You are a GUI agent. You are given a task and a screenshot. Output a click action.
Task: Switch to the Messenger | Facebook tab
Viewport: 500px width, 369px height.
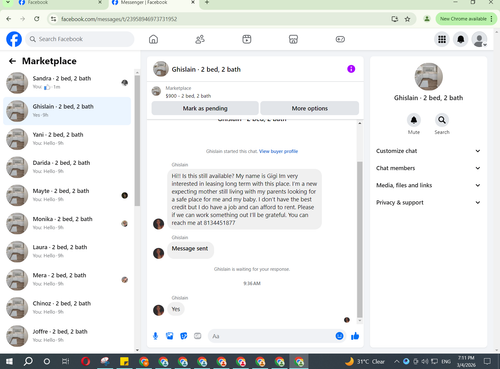(153, 3)
